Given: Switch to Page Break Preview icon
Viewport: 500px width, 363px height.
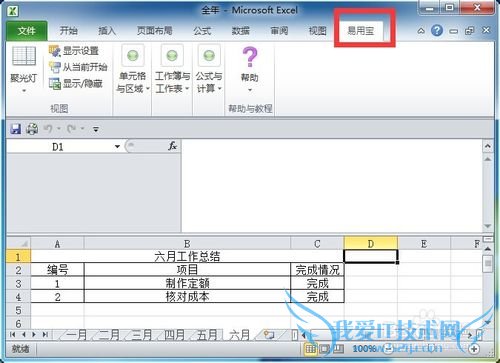Looking at the screenshot, I should coord(338,349).
